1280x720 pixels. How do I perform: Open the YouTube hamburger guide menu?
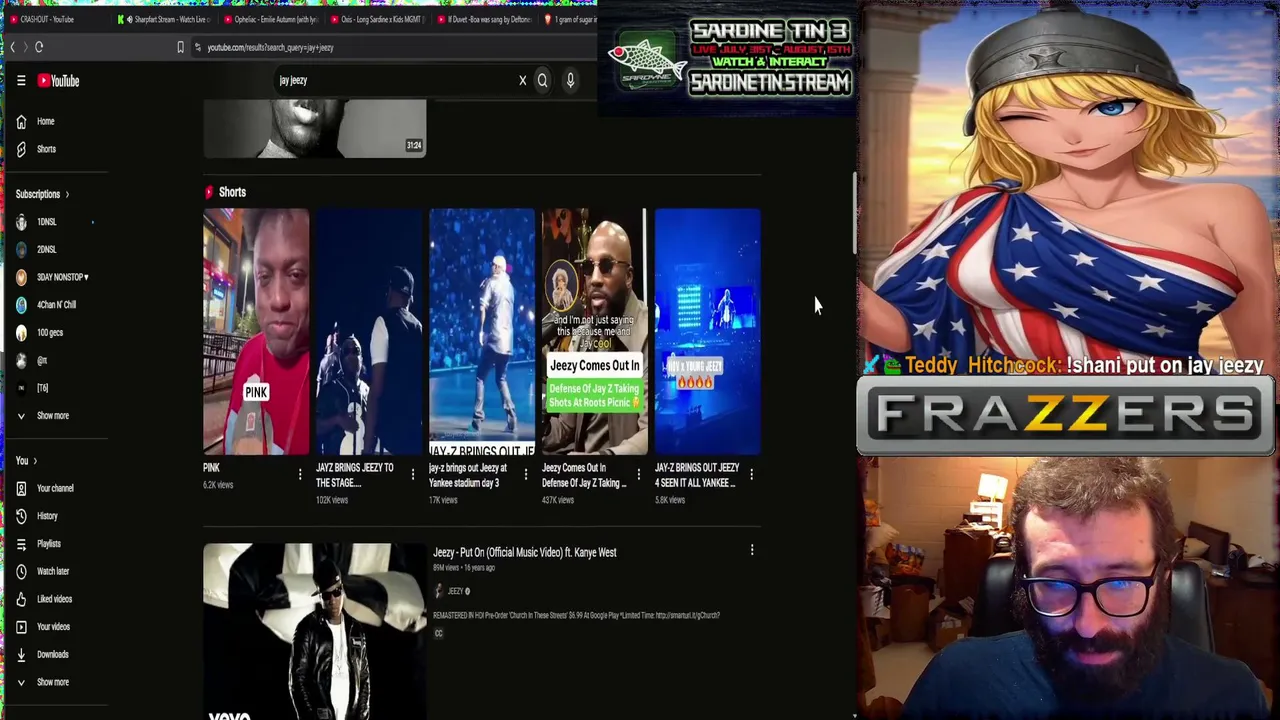coord(21,81)
